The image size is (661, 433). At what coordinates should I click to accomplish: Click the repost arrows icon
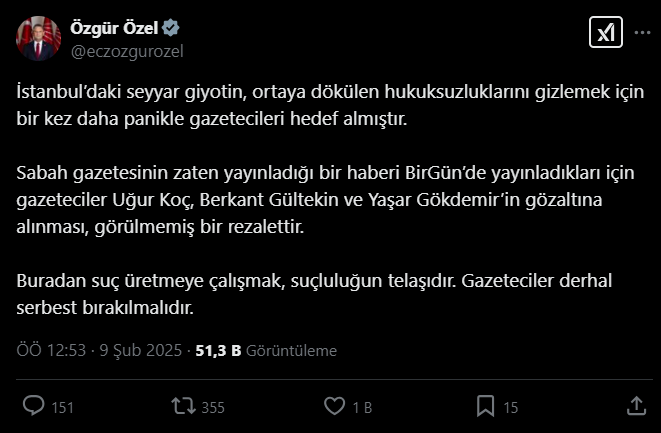point(180,406)
